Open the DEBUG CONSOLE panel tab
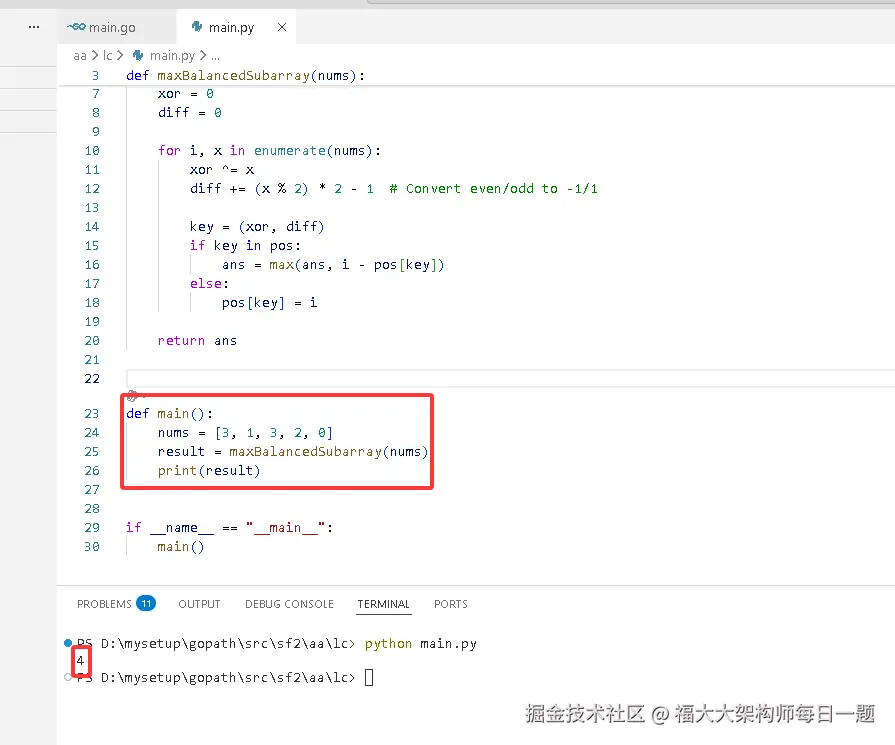The image size is (895, 745). pyautogui.click(x=289, y=604)
